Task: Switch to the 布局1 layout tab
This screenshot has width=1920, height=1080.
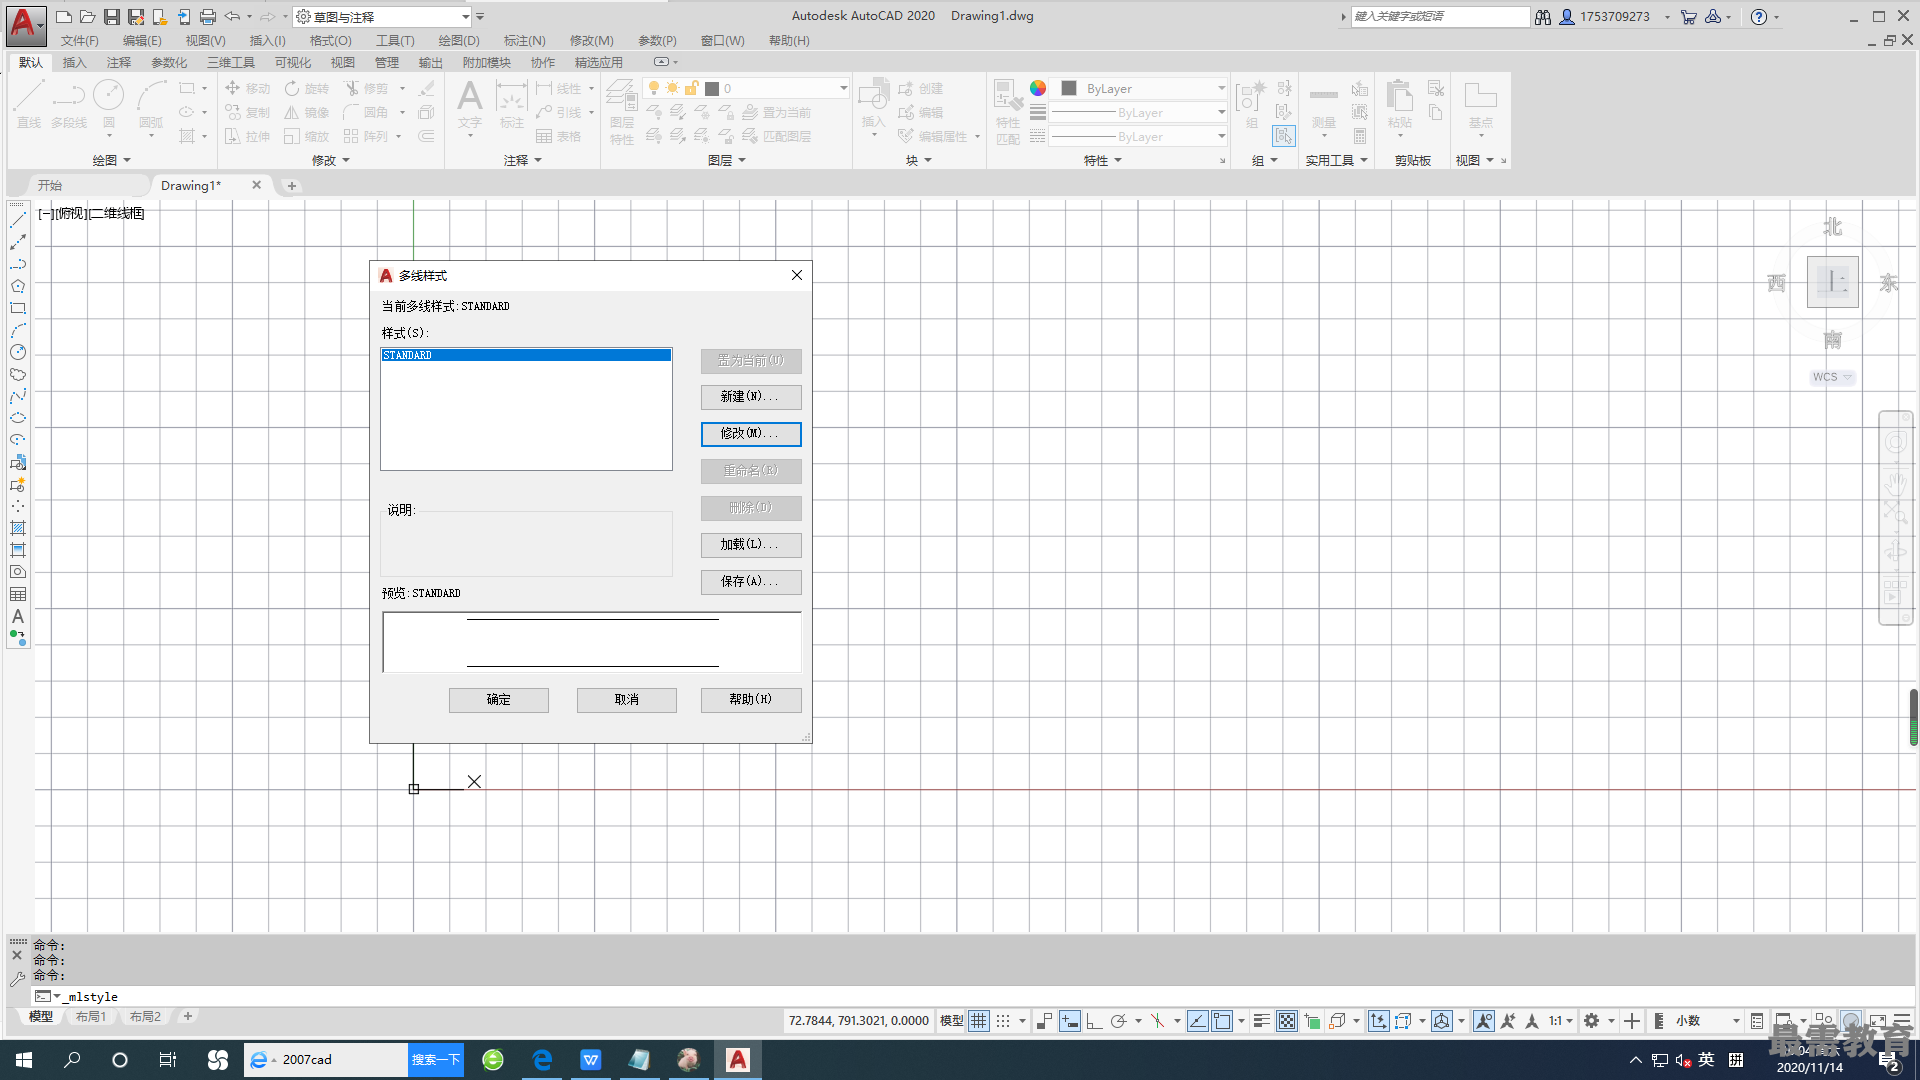Action: click(x=90, y=1016)
